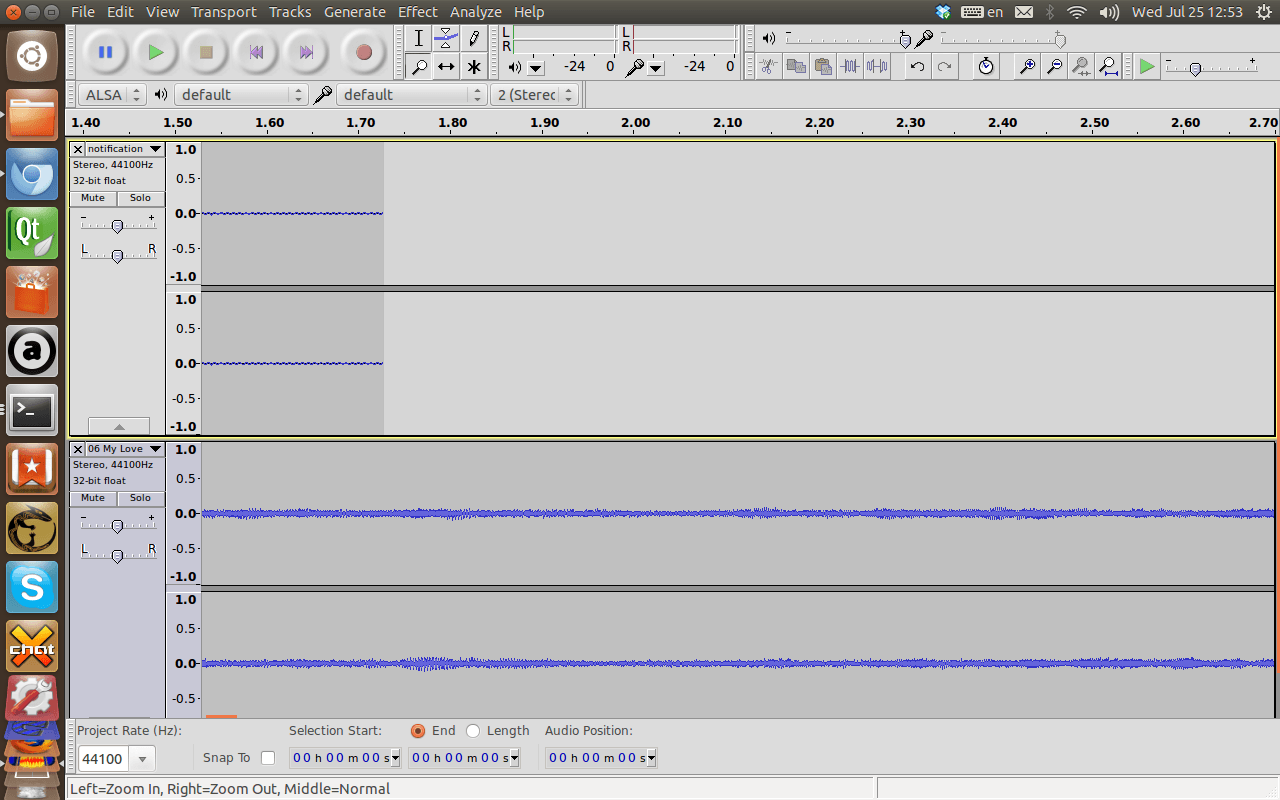Open the File menu
Viewport: 1280px width, 800px height.
[x=83, y=12]
